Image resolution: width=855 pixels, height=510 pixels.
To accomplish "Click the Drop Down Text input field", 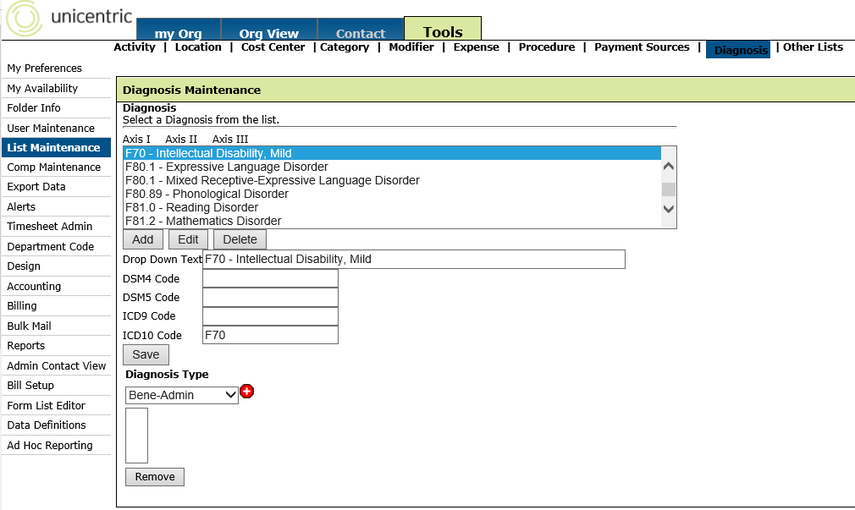I will [414, 259].
